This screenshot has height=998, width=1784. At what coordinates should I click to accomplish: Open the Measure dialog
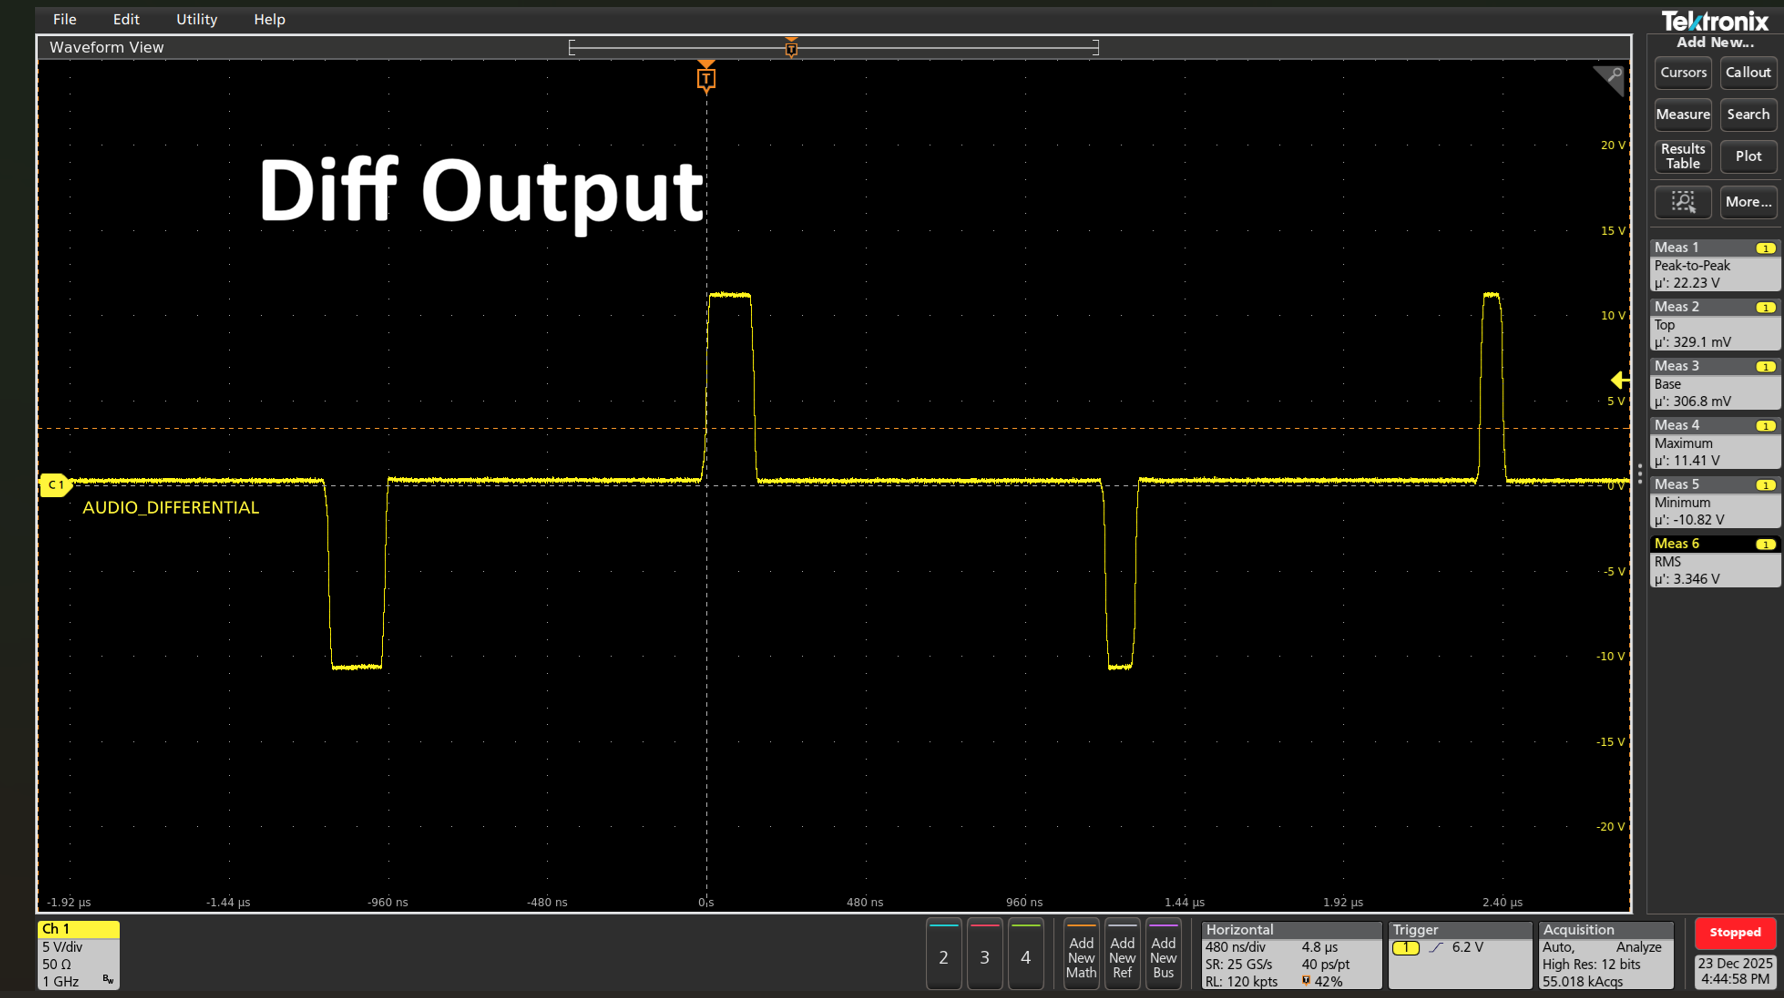click(x=1683, y=115)
